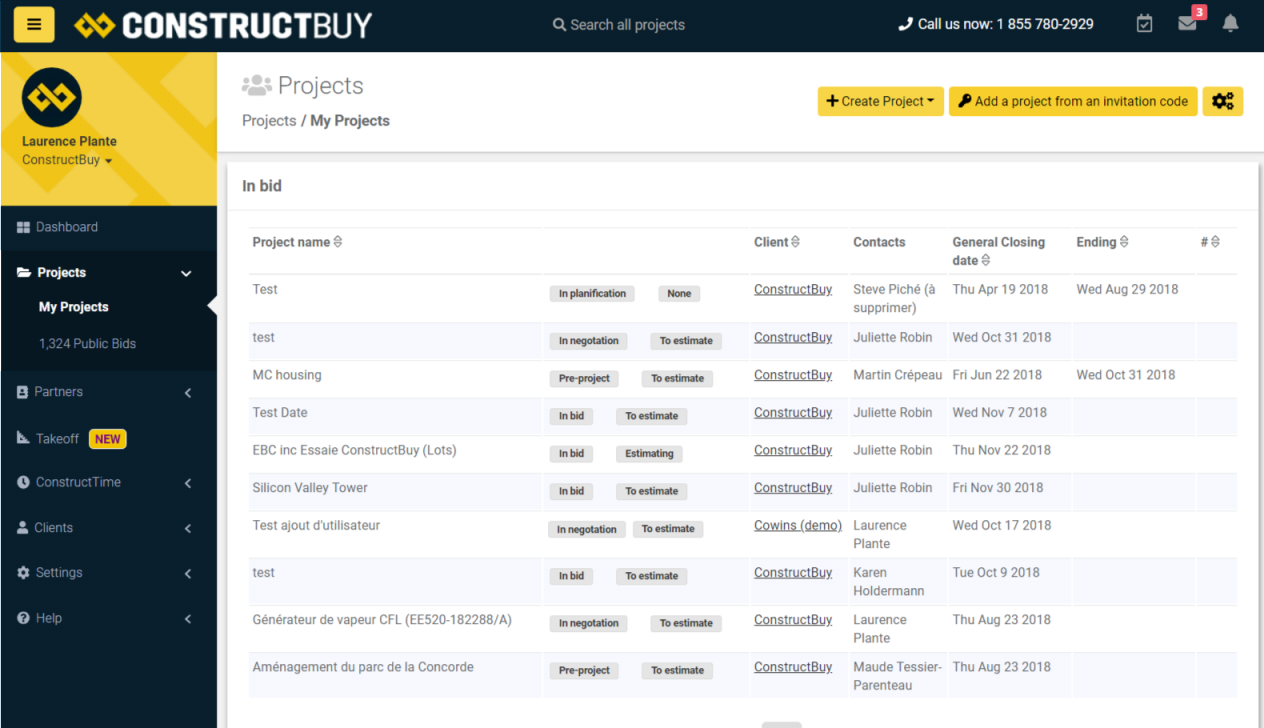Click the Search all projects field
1264x728 pixels.
point(627,25)
